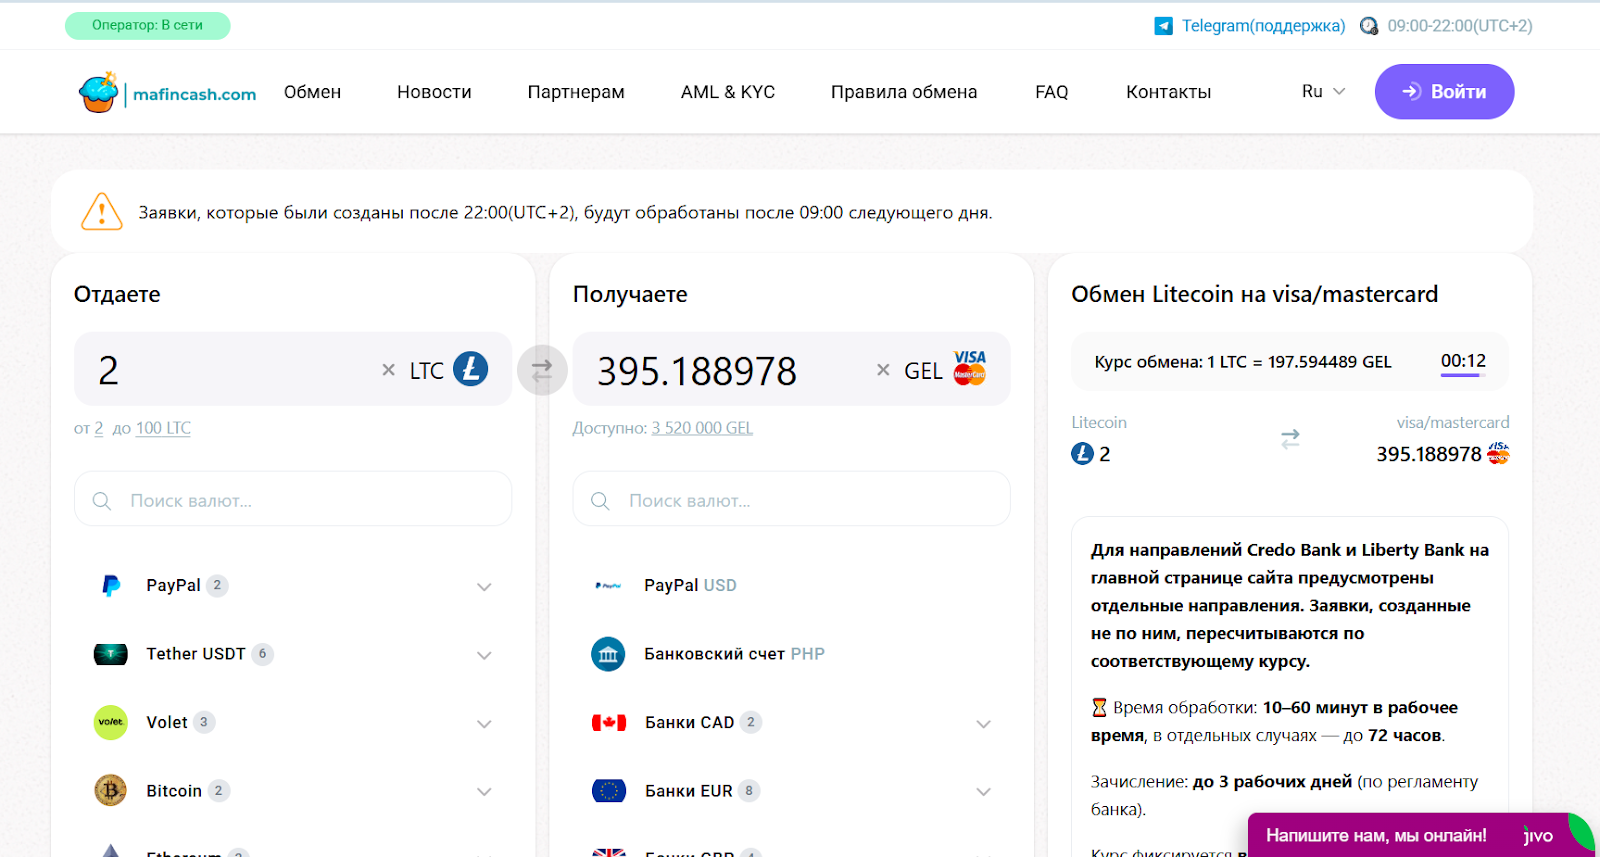Open the Новости menu item

434,92
